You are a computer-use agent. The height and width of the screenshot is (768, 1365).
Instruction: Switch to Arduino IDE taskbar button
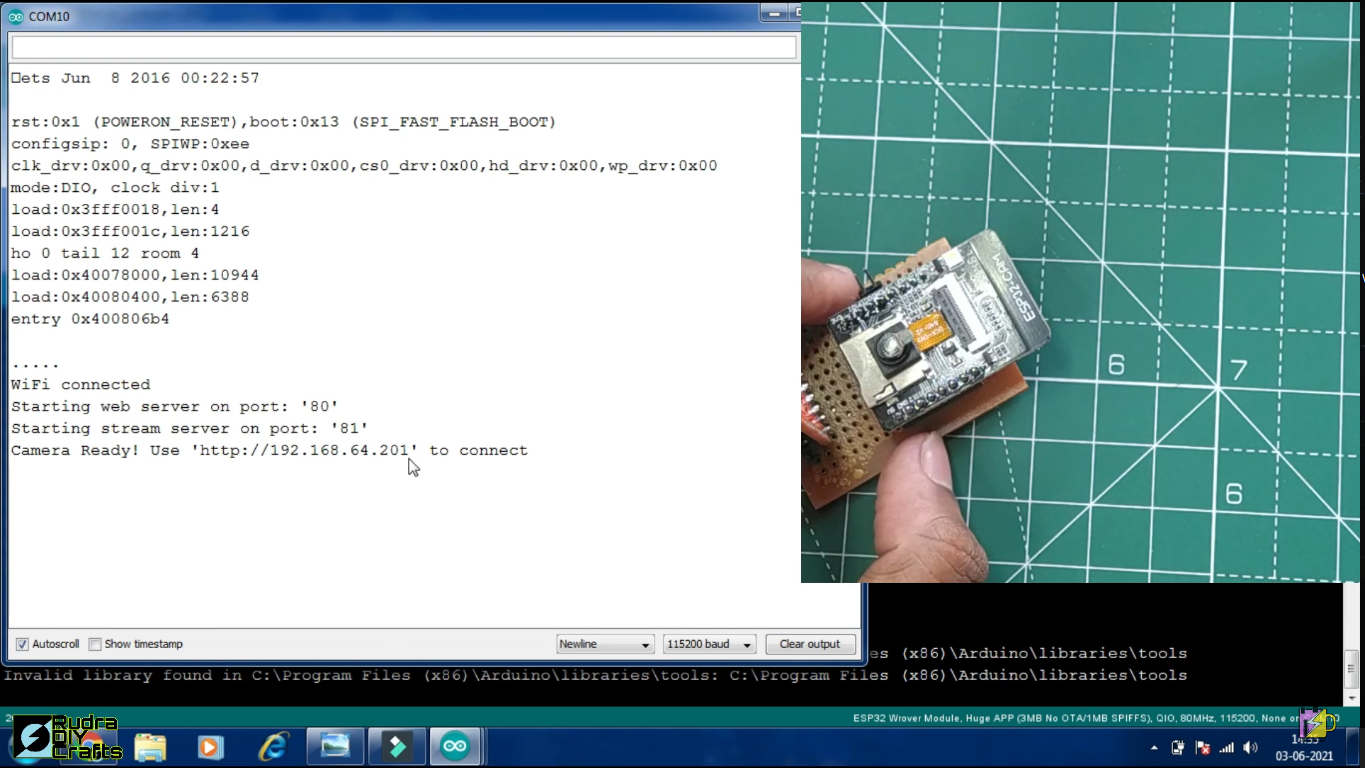[455, 746]
